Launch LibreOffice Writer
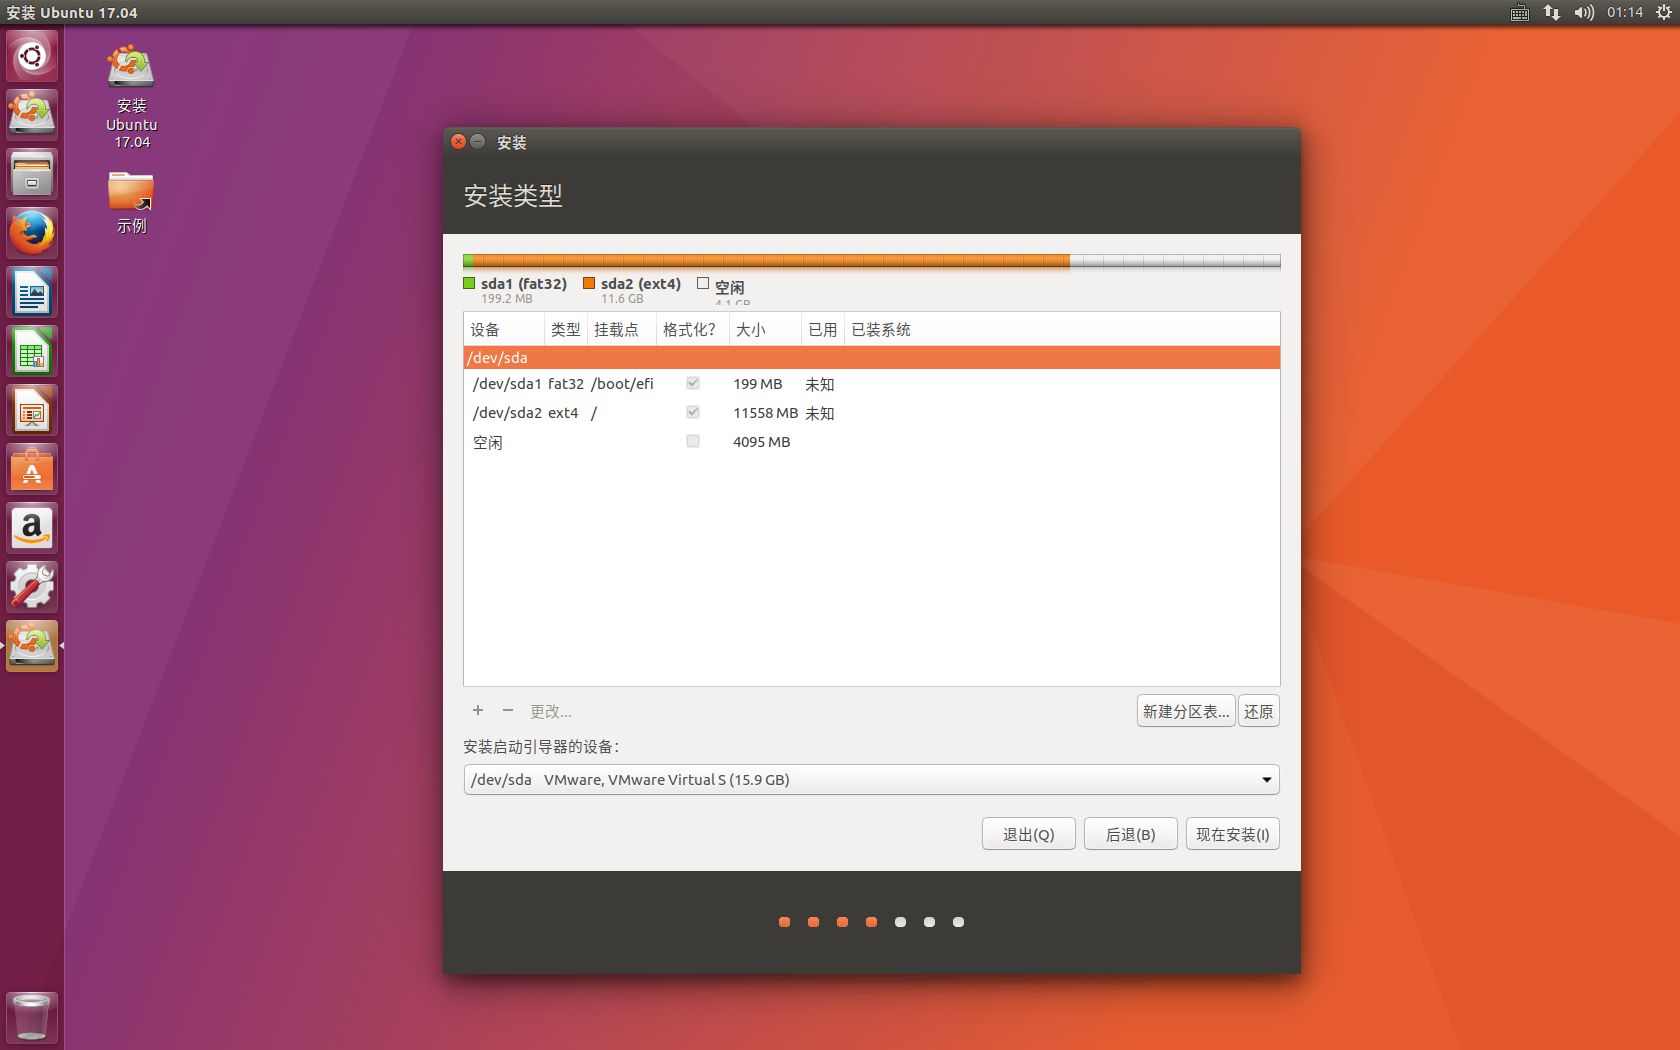This screenshot has height=1050, width=1680. point(32,292)
